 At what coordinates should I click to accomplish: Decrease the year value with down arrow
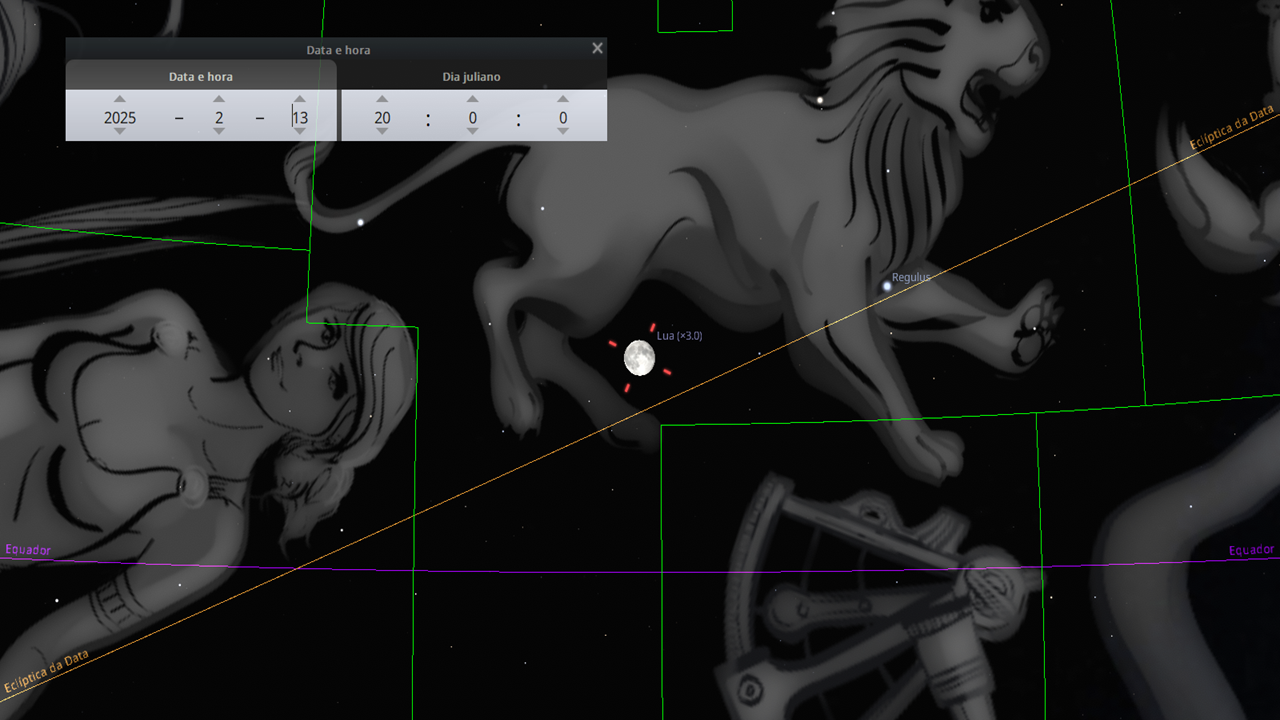pos(120,131)
